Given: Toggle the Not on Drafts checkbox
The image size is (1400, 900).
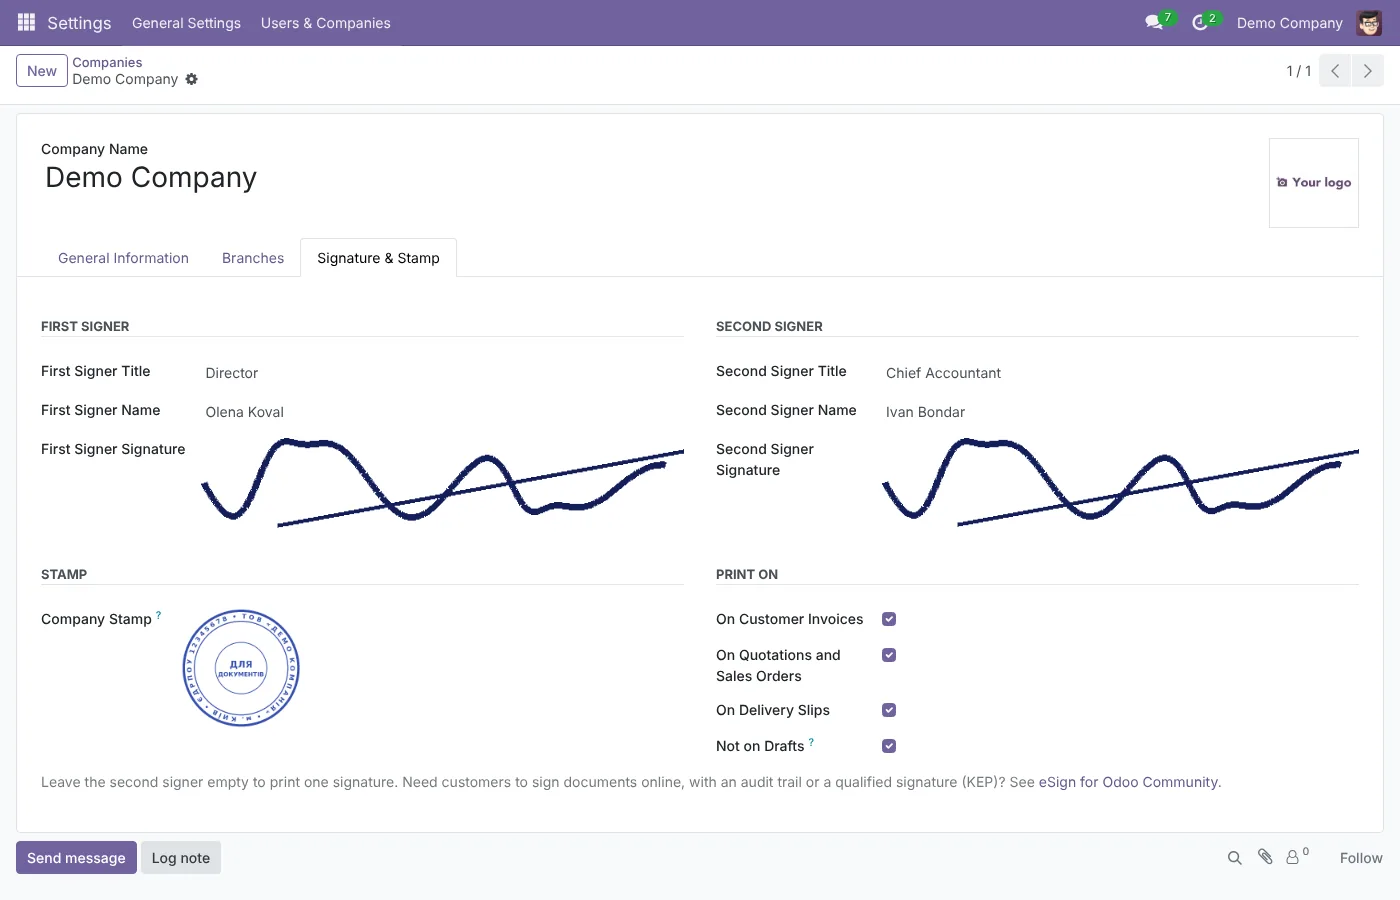Looking at the screenshot, I should (889, 746).
